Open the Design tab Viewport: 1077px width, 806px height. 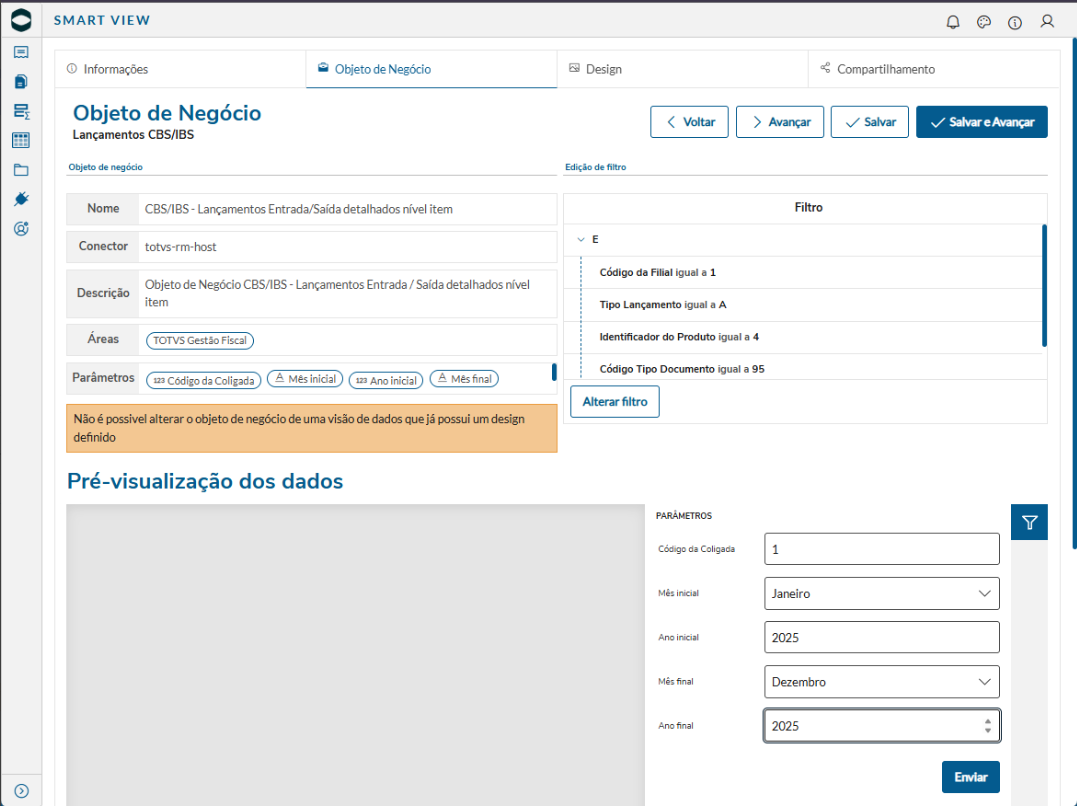point(683,69)
